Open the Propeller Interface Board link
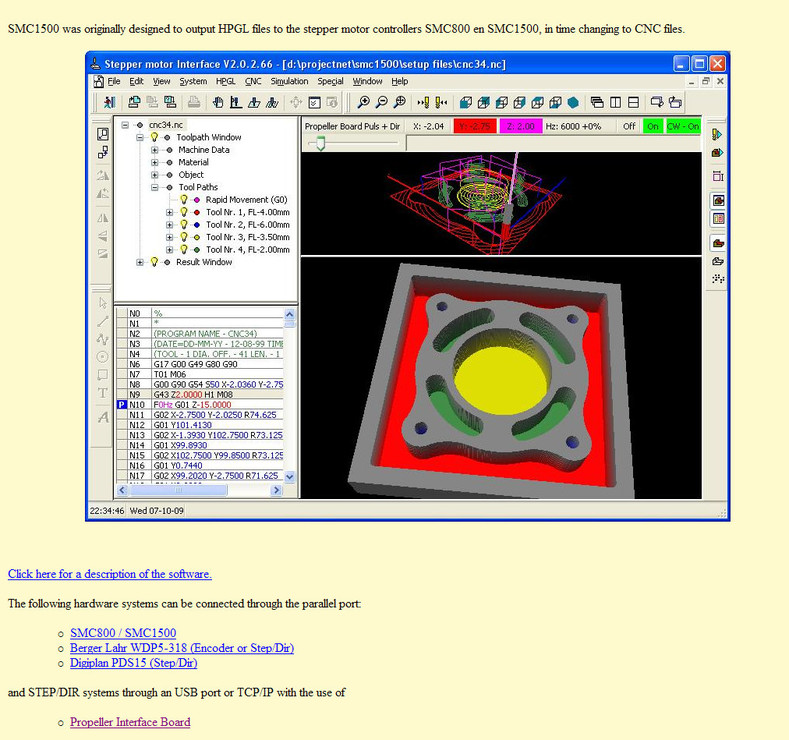The width and height of the screenshot is (789, 740). (x=130, y=722)
